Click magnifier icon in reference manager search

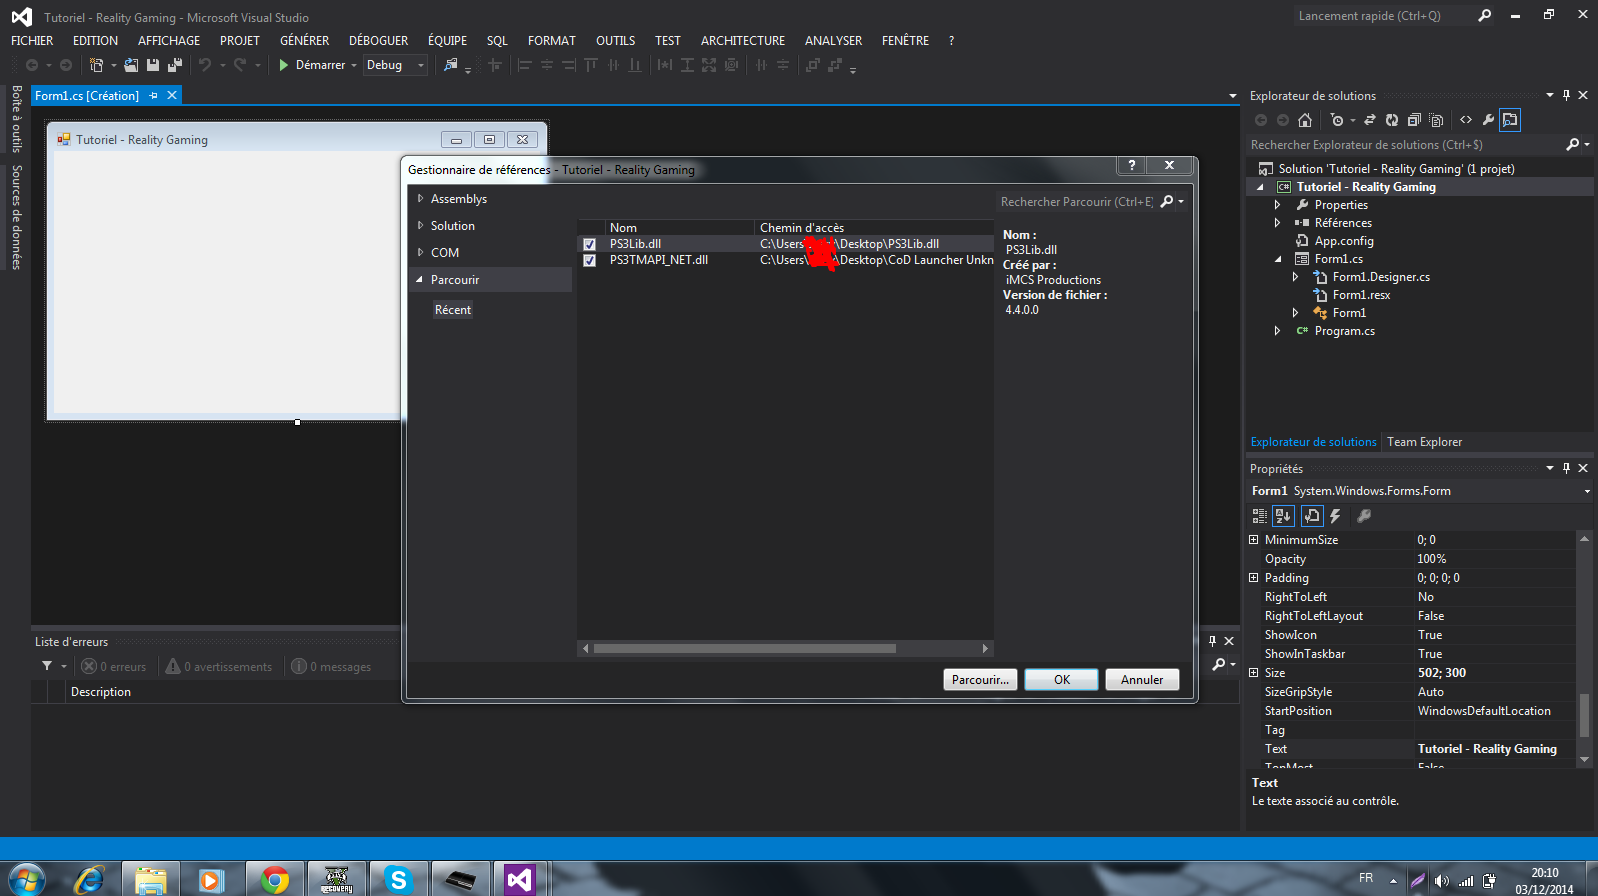coord(1167,201)
